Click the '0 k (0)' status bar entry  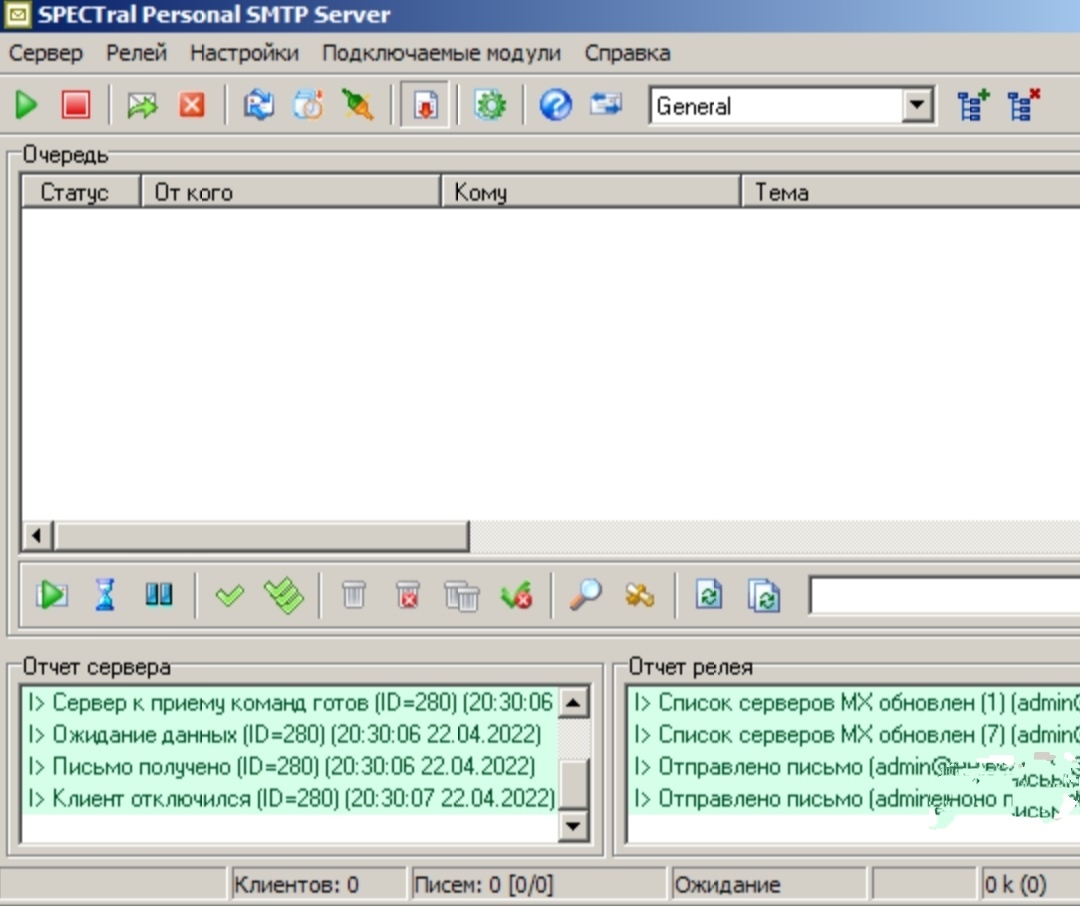click(1030, 884)
